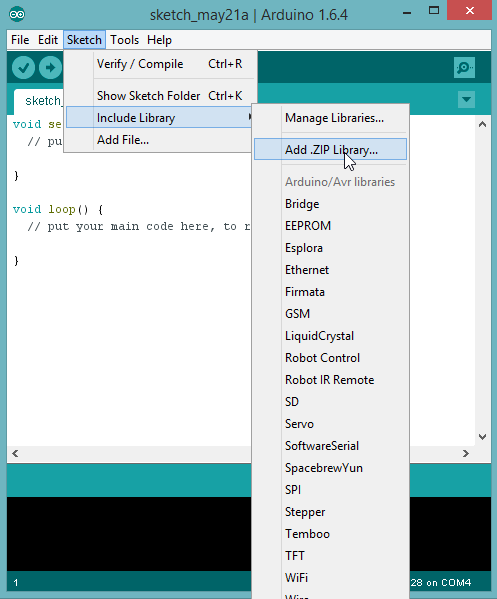The image size is (497, 599).
Task: Click the horizontal scroll right arrow
Action: coord(466,453)
